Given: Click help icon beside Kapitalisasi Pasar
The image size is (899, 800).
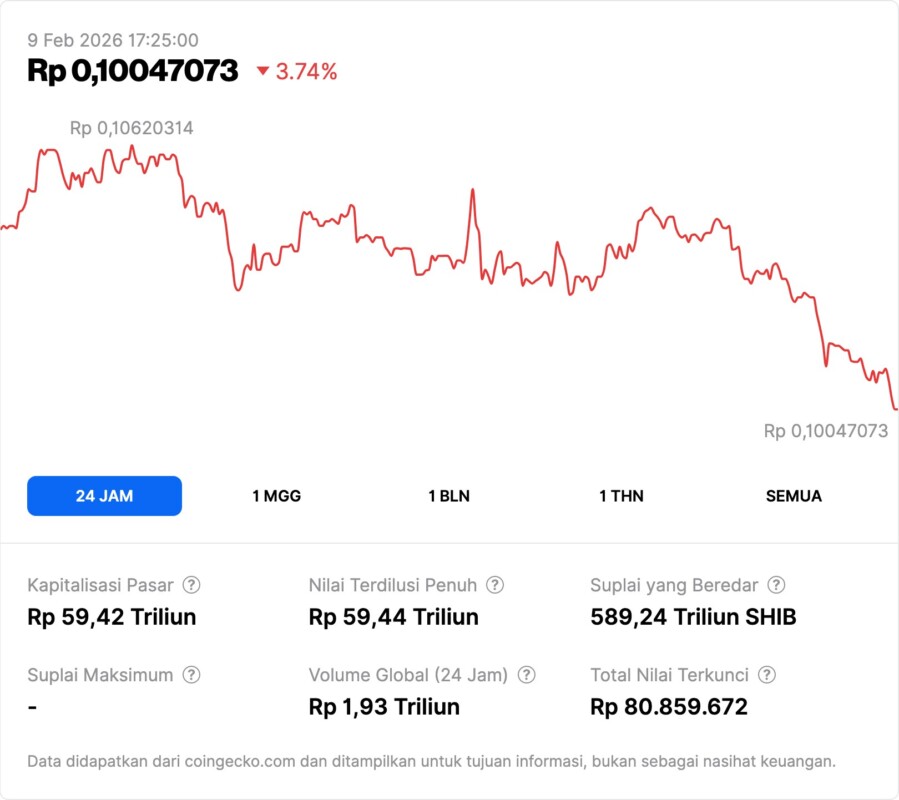Looking at the screenshot, I should [191, 585].
